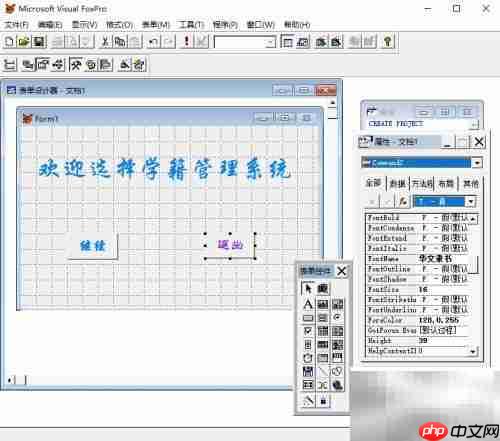Open the File (文件) menu
The image size is (500, 441).
16,25
